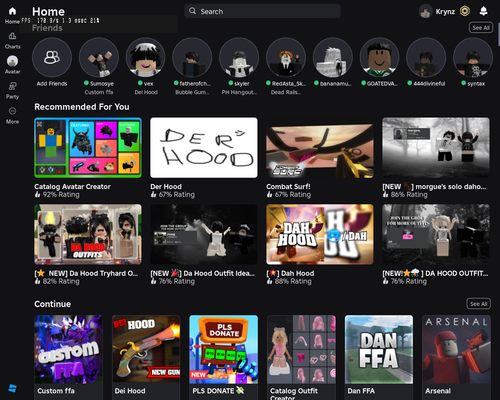
Task: Open friend syntax avatar
Action: click(x=473, y=57)
